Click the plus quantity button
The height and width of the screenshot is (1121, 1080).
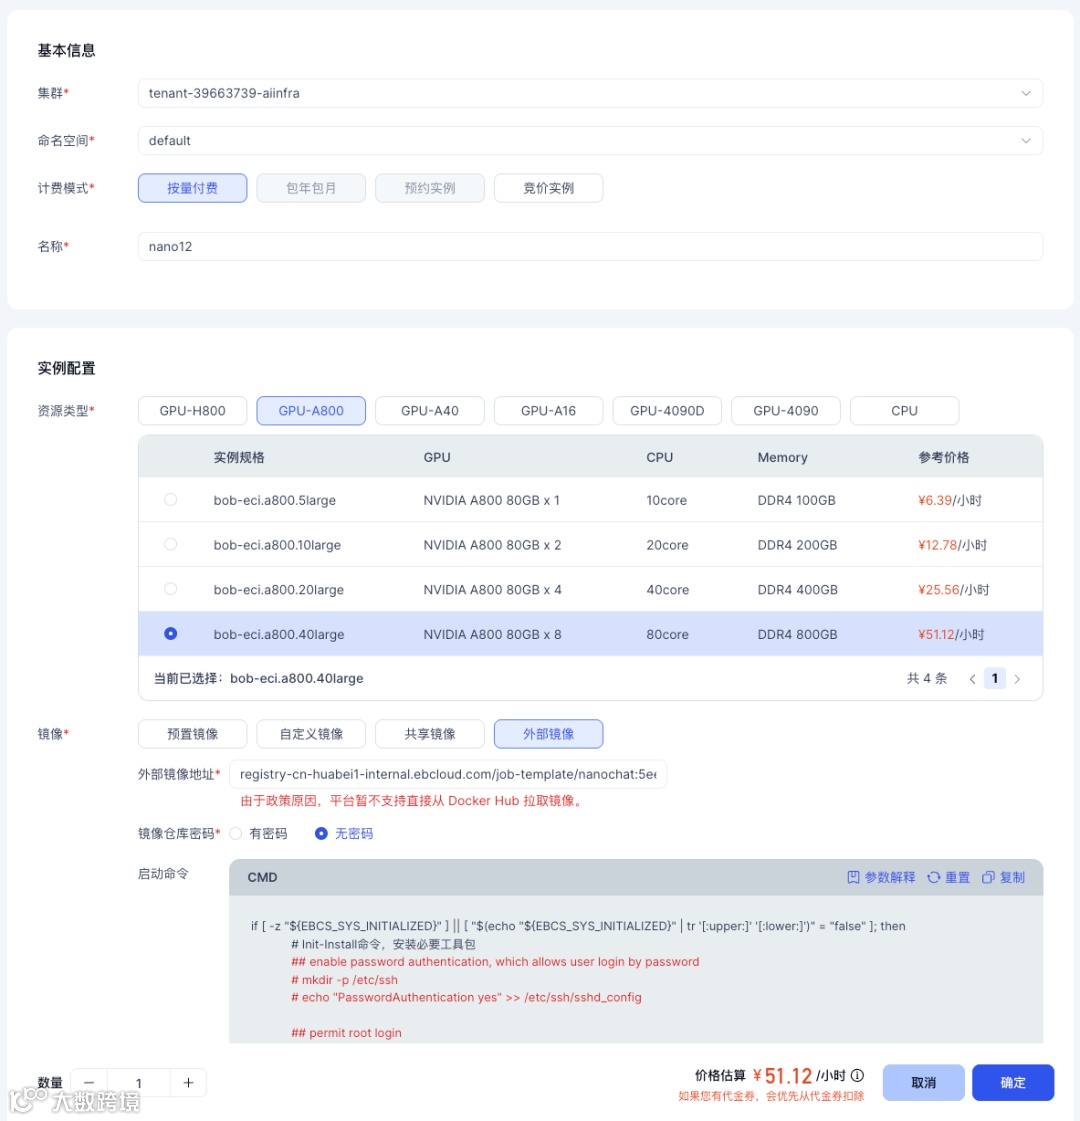tap(189, 1082)
